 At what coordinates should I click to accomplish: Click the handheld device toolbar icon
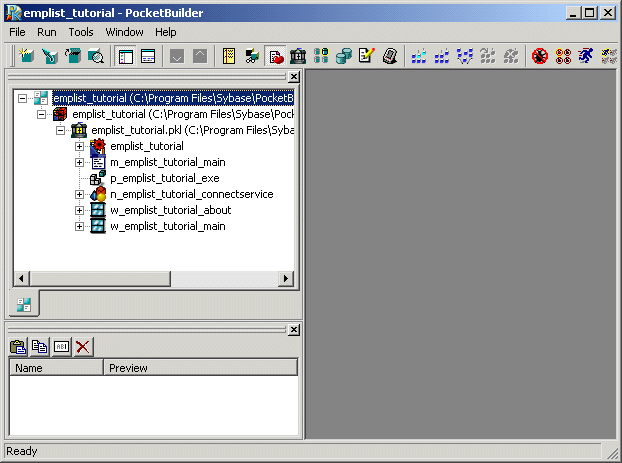390,56
